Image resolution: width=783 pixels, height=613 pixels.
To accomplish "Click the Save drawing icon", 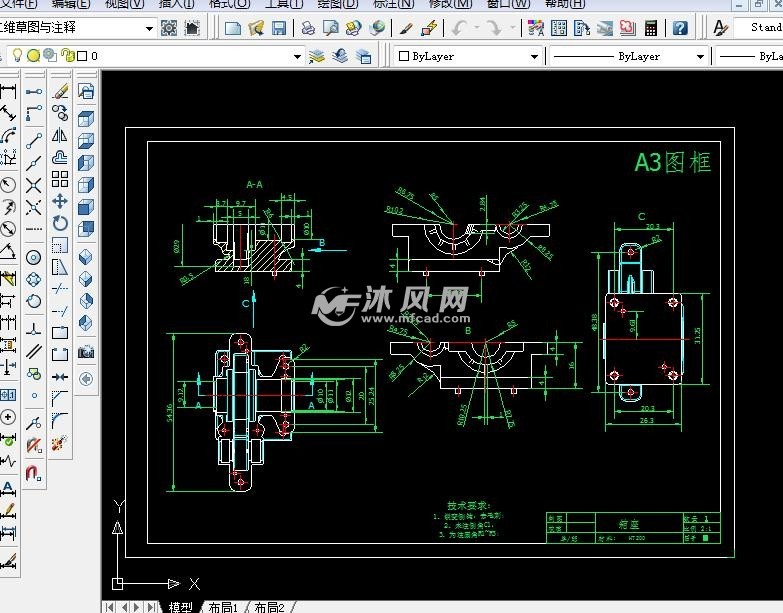I will click(x=278, y=28).
